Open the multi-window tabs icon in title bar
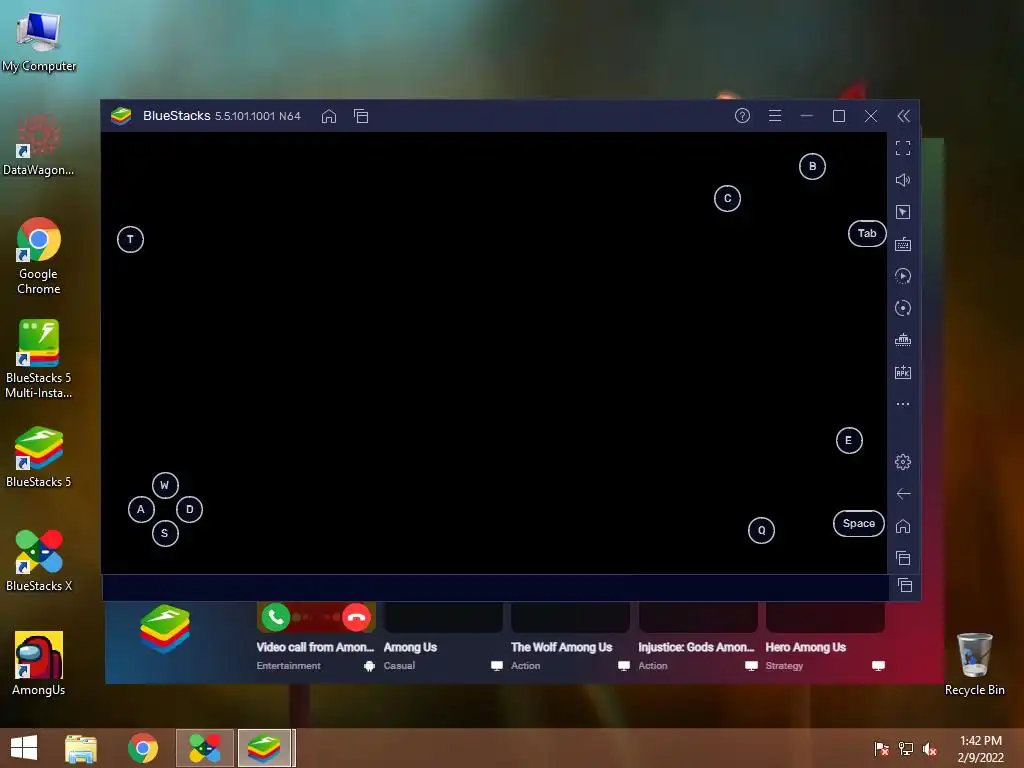Image resolution: width=1024 pixels, height=768 pixels. point(361,116)
